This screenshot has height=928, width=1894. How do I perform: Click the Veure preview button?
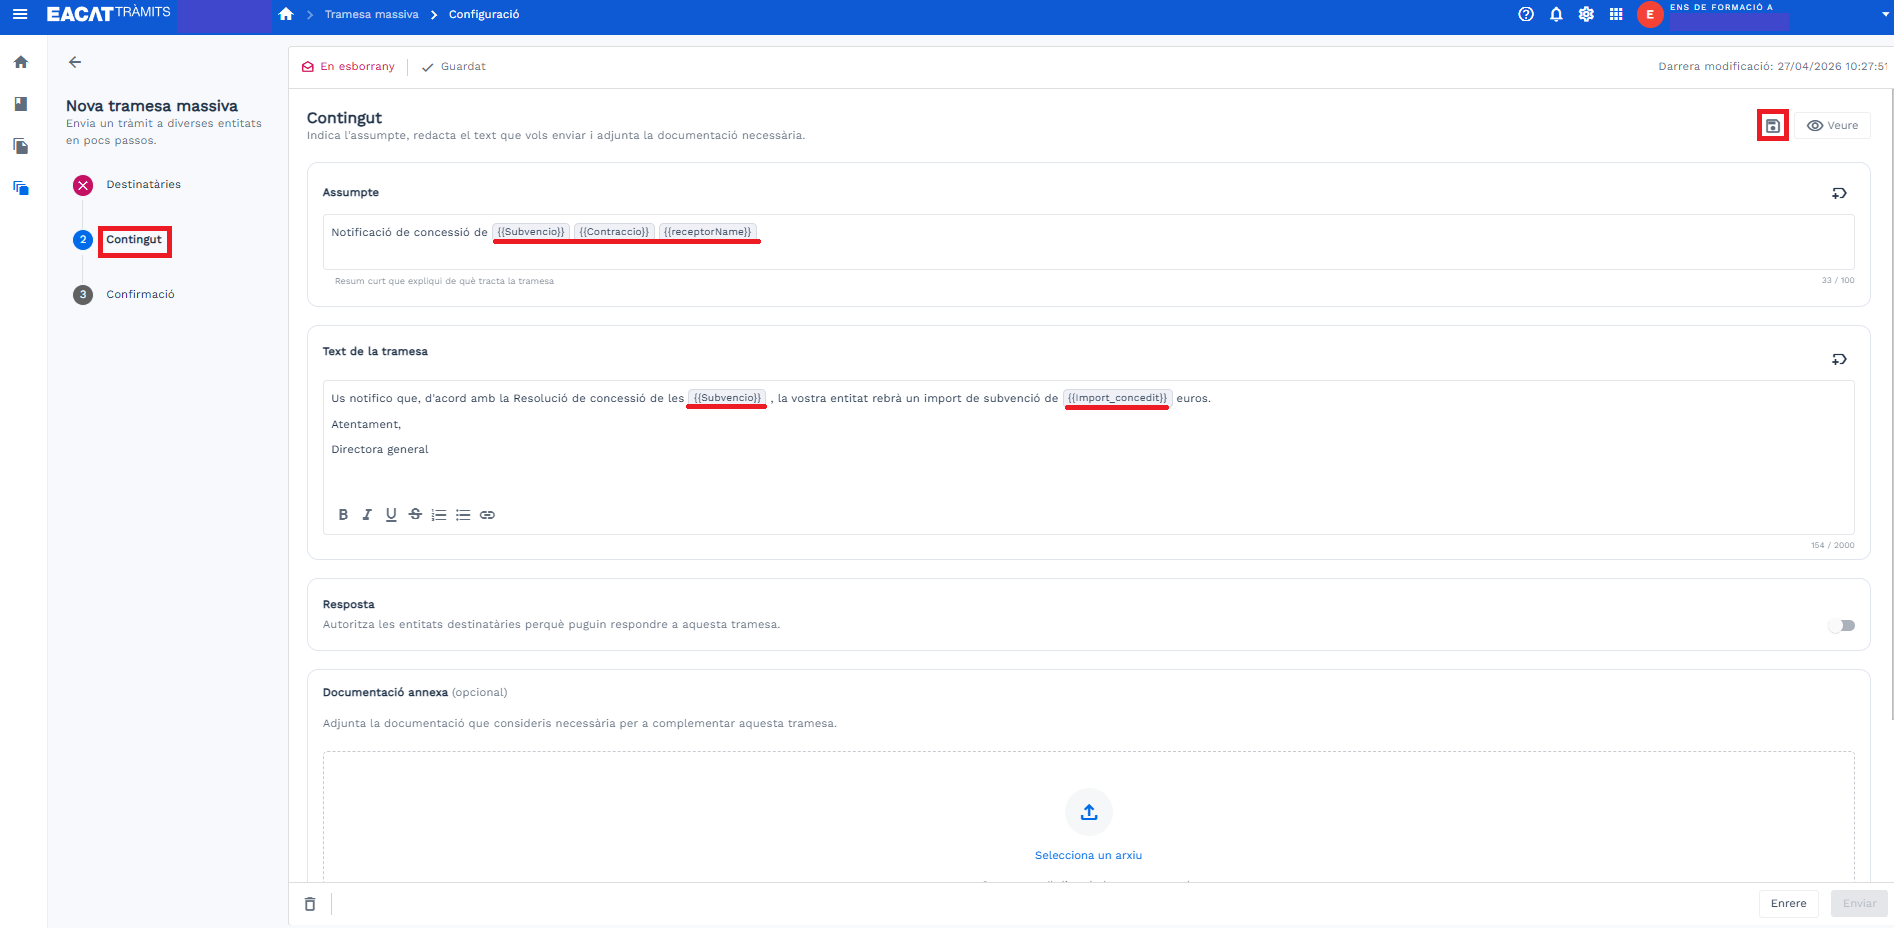1832,126
